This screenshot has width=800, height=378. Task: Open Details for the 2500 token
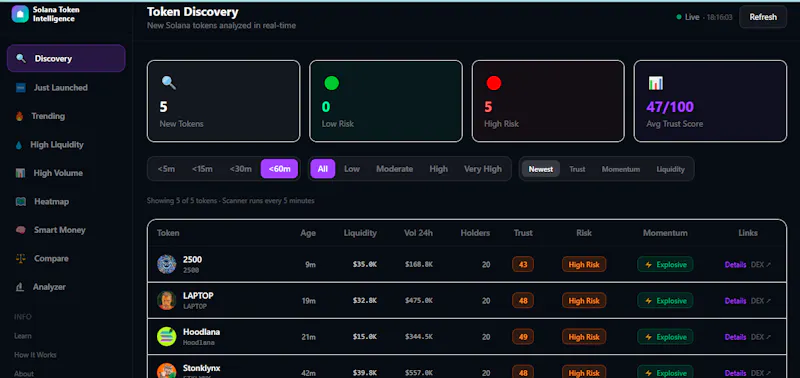tap(735, 265)
